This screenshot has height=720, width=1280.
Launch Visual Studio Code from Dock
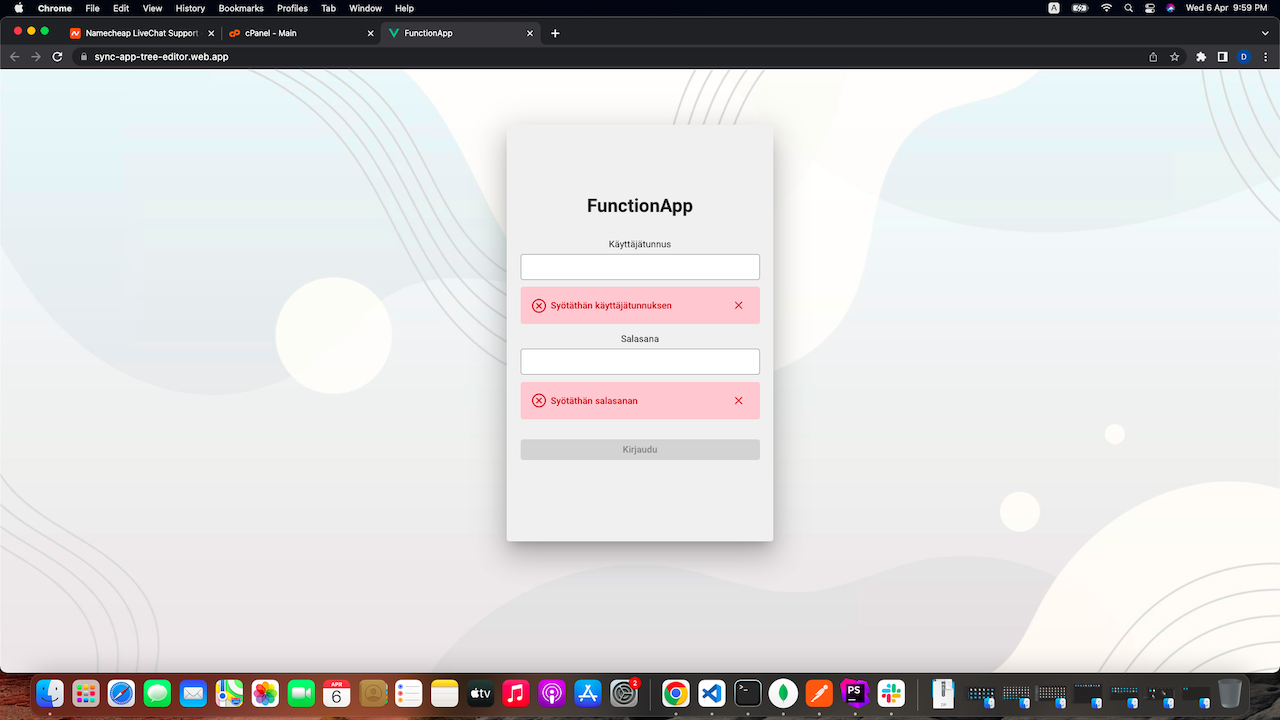(712, 692)
